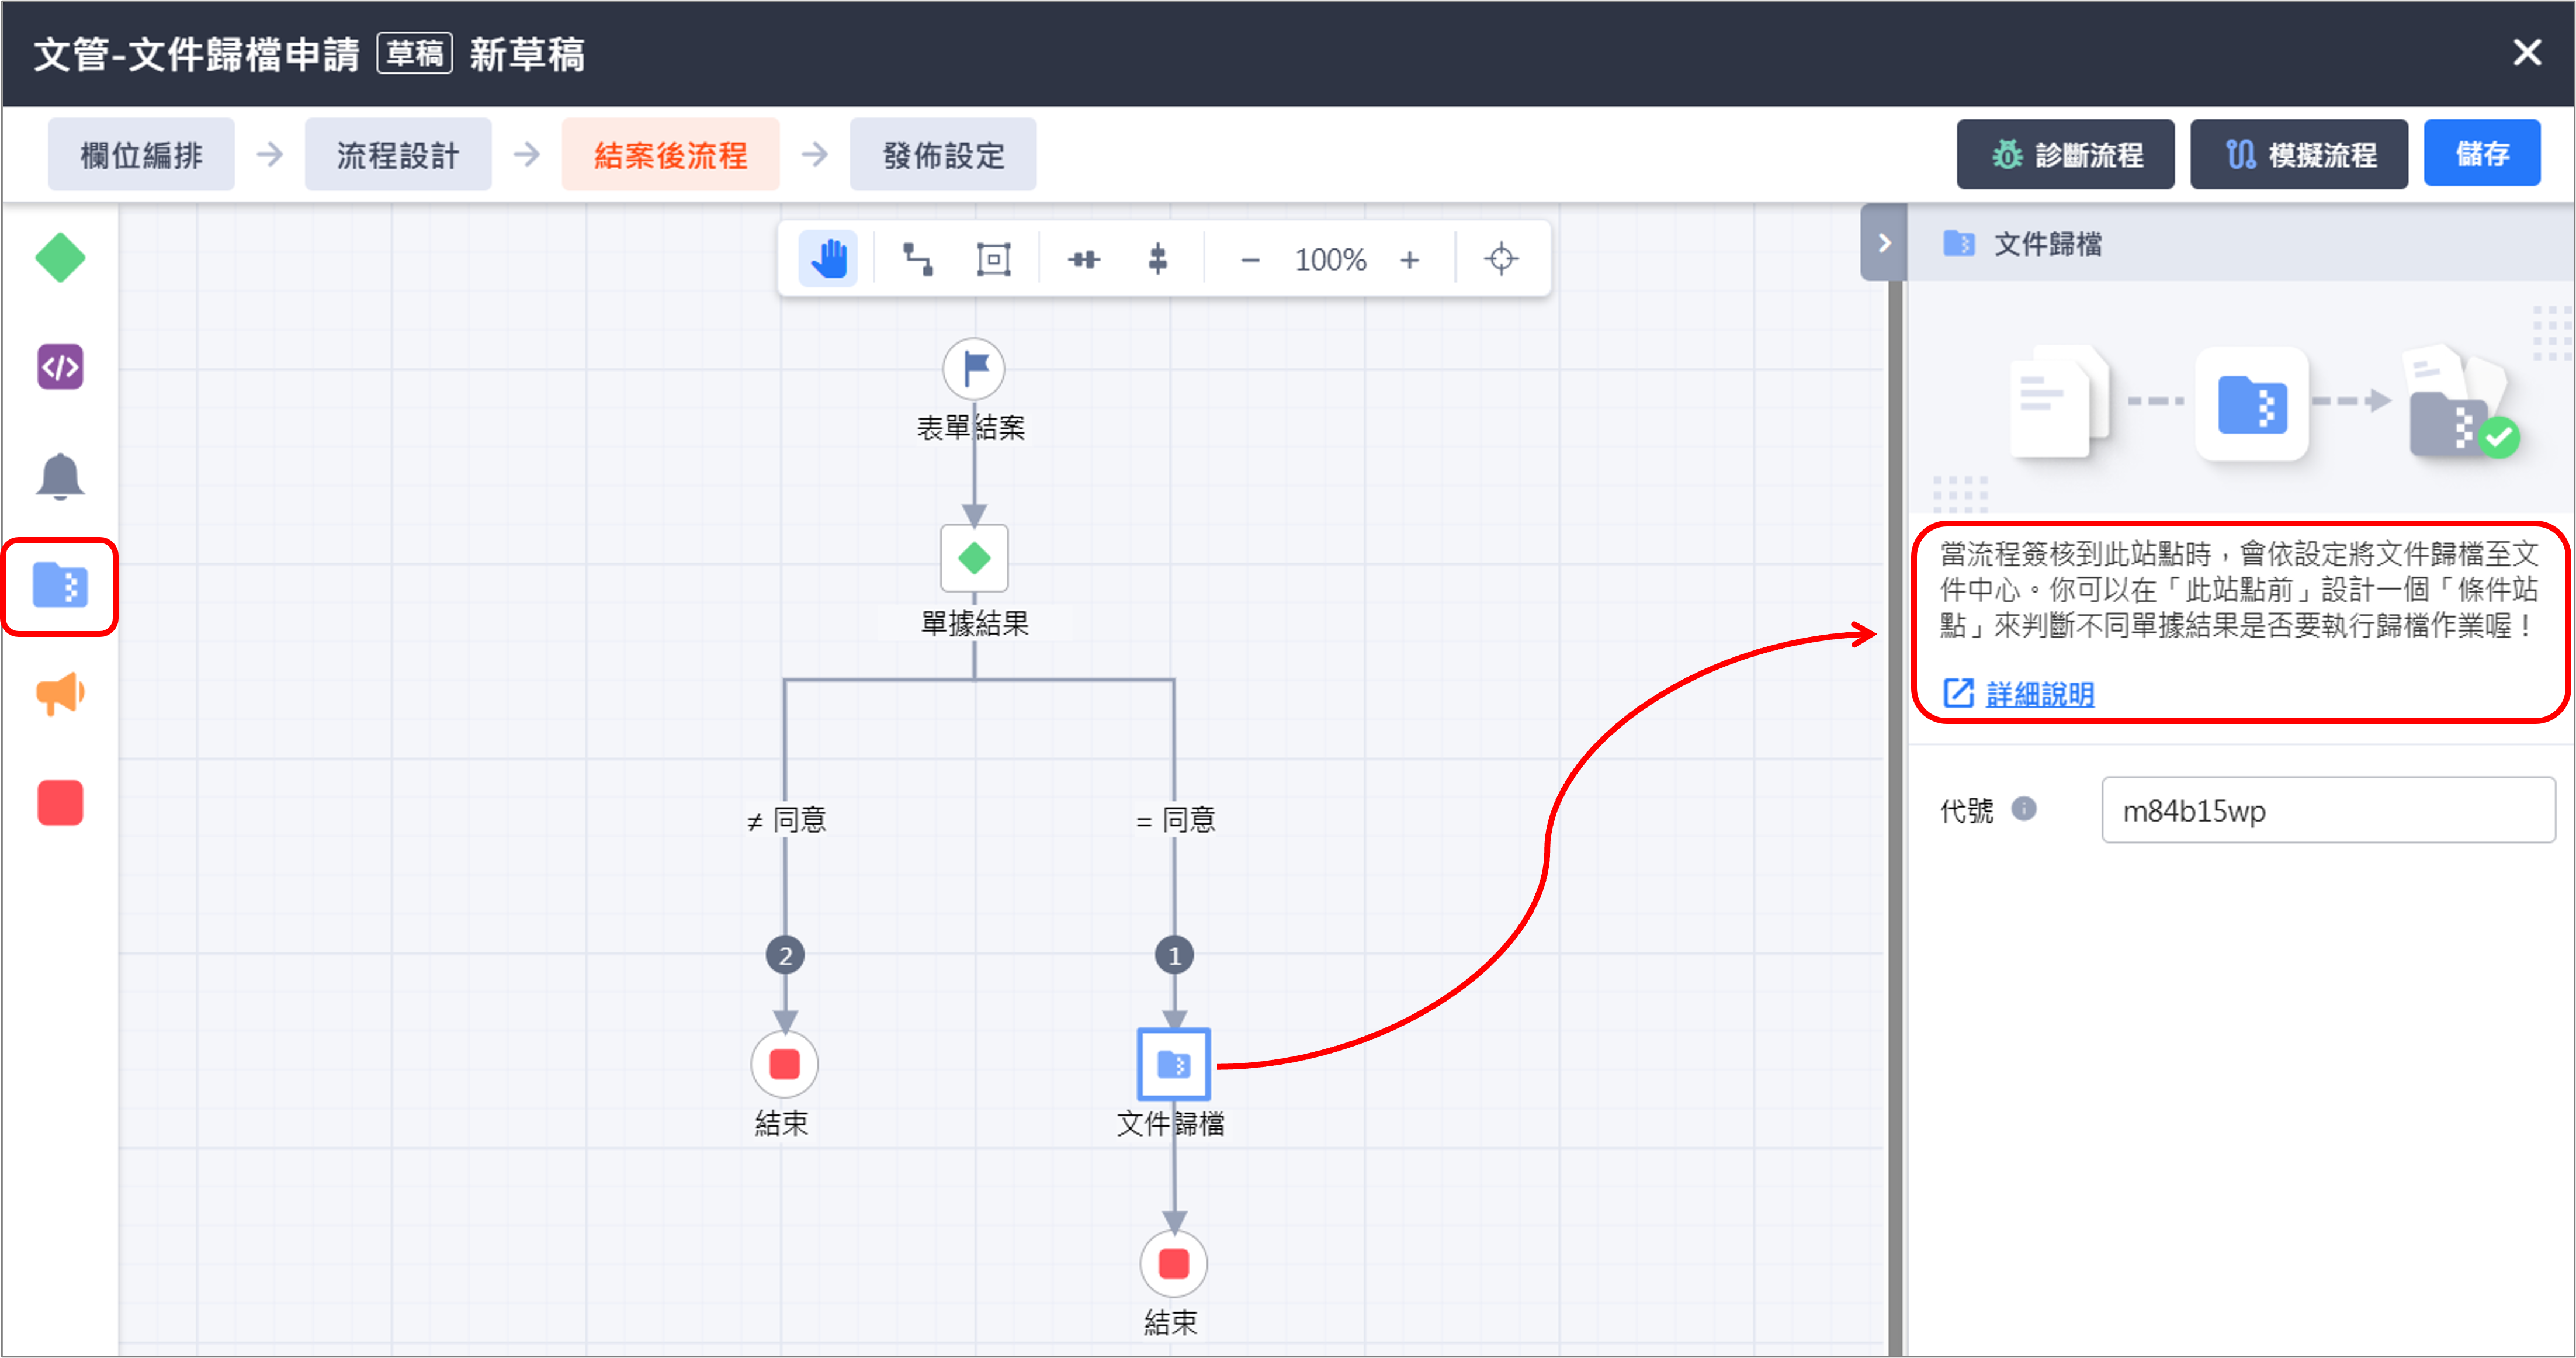
Task: Click vertical alignment distribute icon
Action: tap(1157, 259)
